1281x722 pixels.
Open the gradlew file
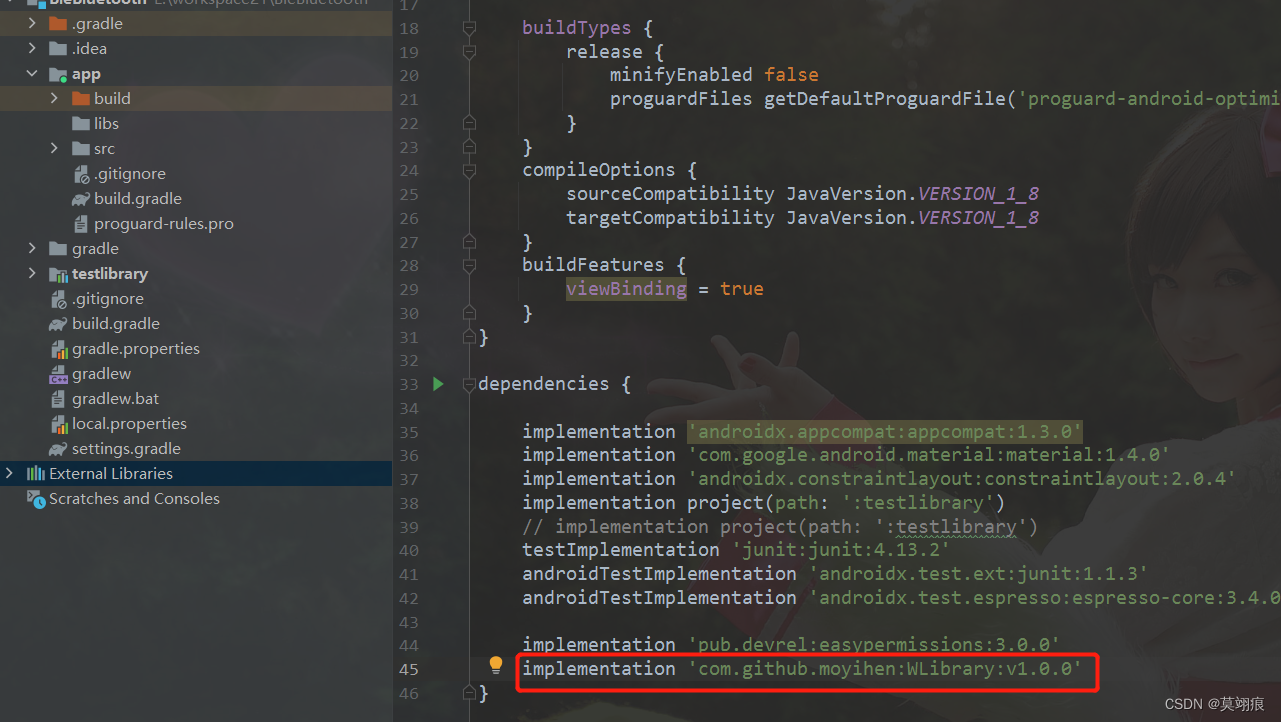tap(101, 373)
